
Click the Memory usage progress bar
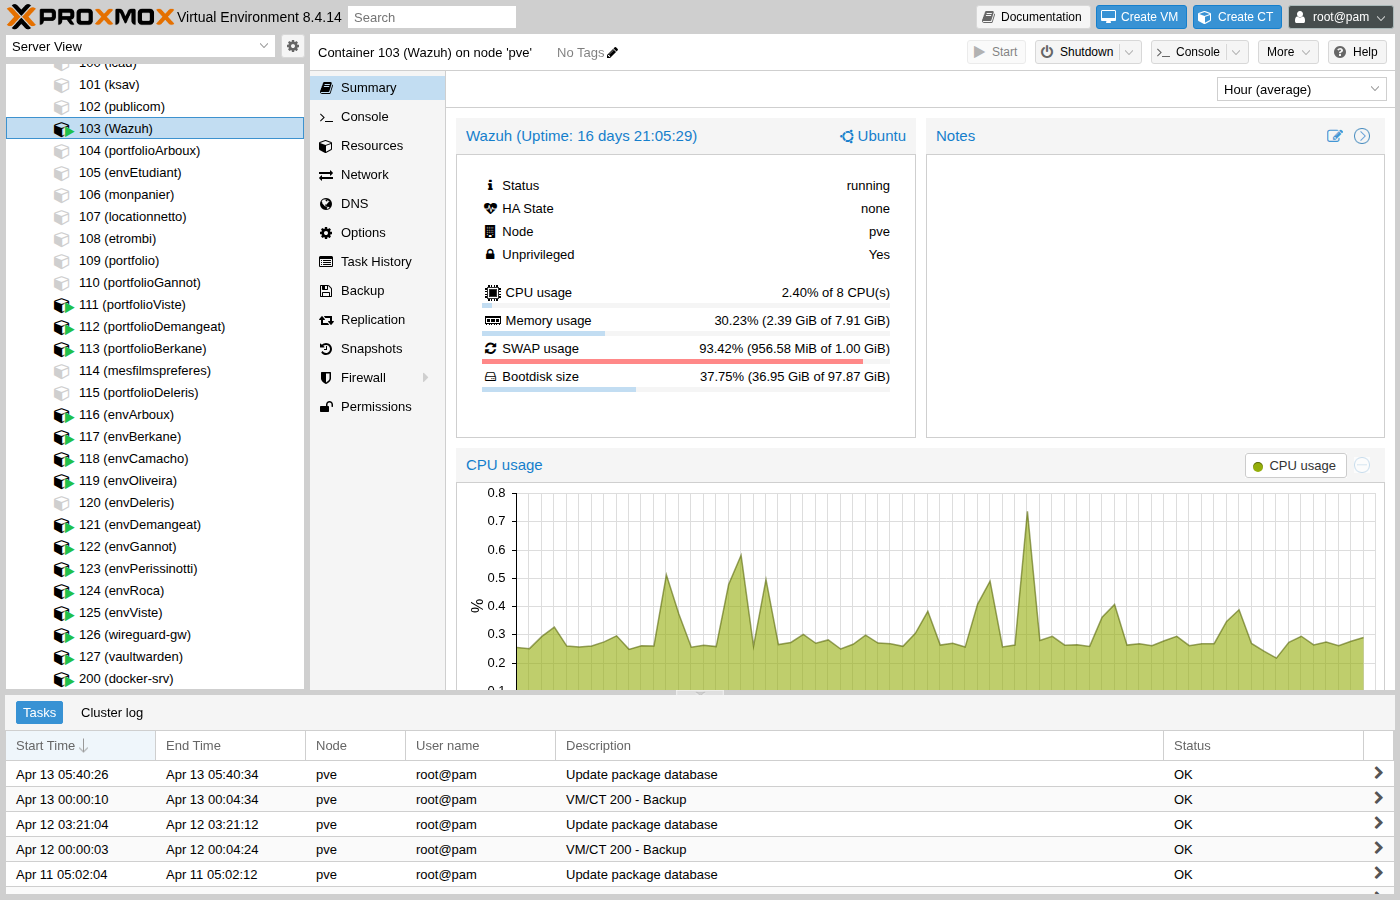click(686, 333)
